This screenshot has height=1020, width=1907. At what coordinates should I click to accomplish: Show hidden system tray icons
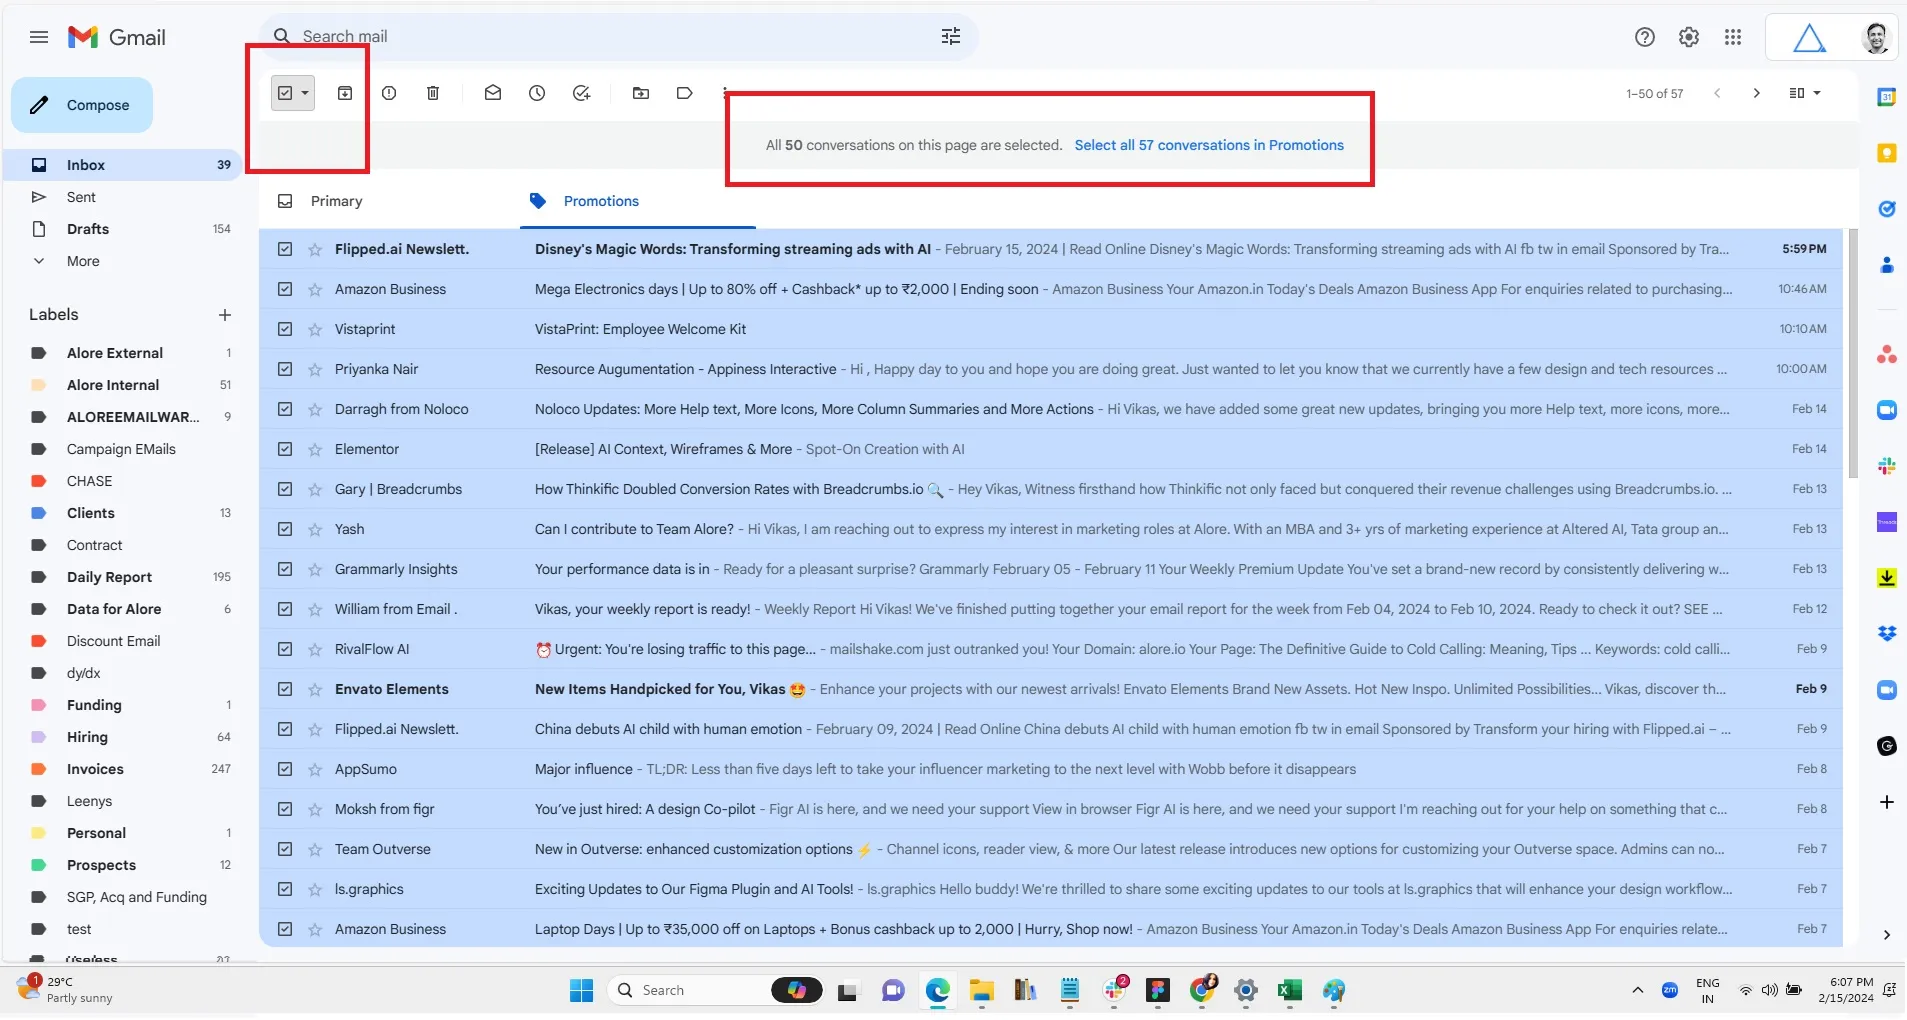pos(1637,990)
